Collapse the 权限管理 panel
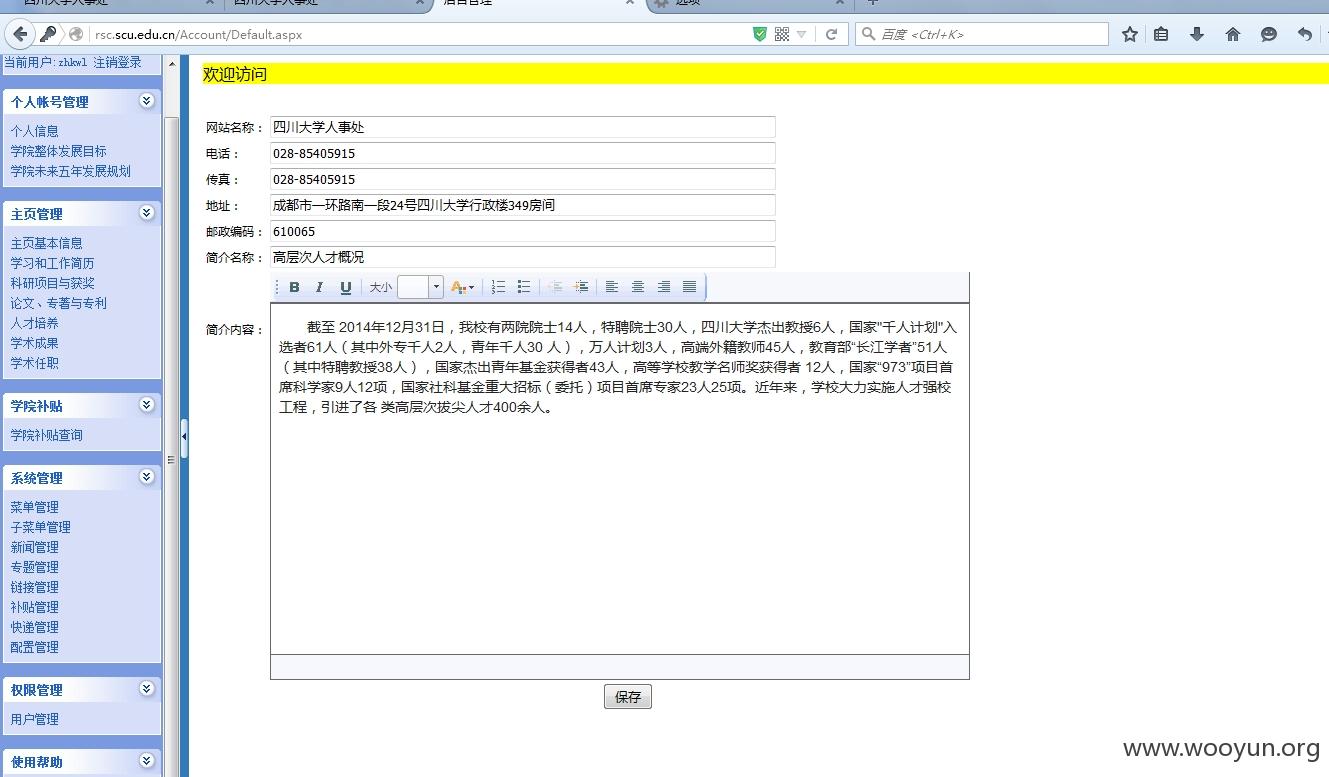Image resolution: width=1329 pixels, height=777 pixels. (x=147, y=689)
